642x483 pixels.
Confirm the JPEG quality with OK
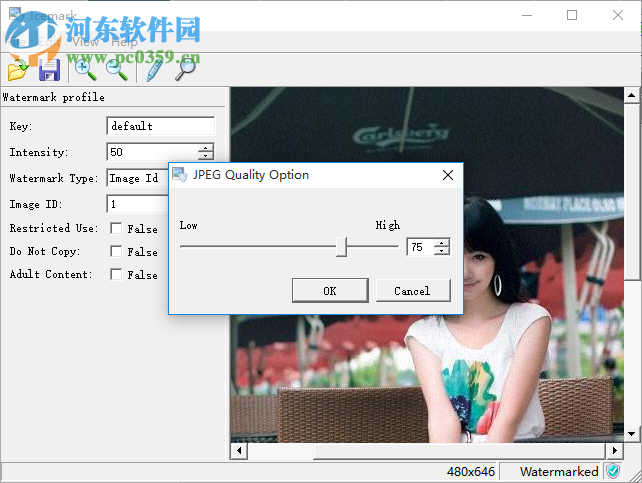tap(330, 291)
